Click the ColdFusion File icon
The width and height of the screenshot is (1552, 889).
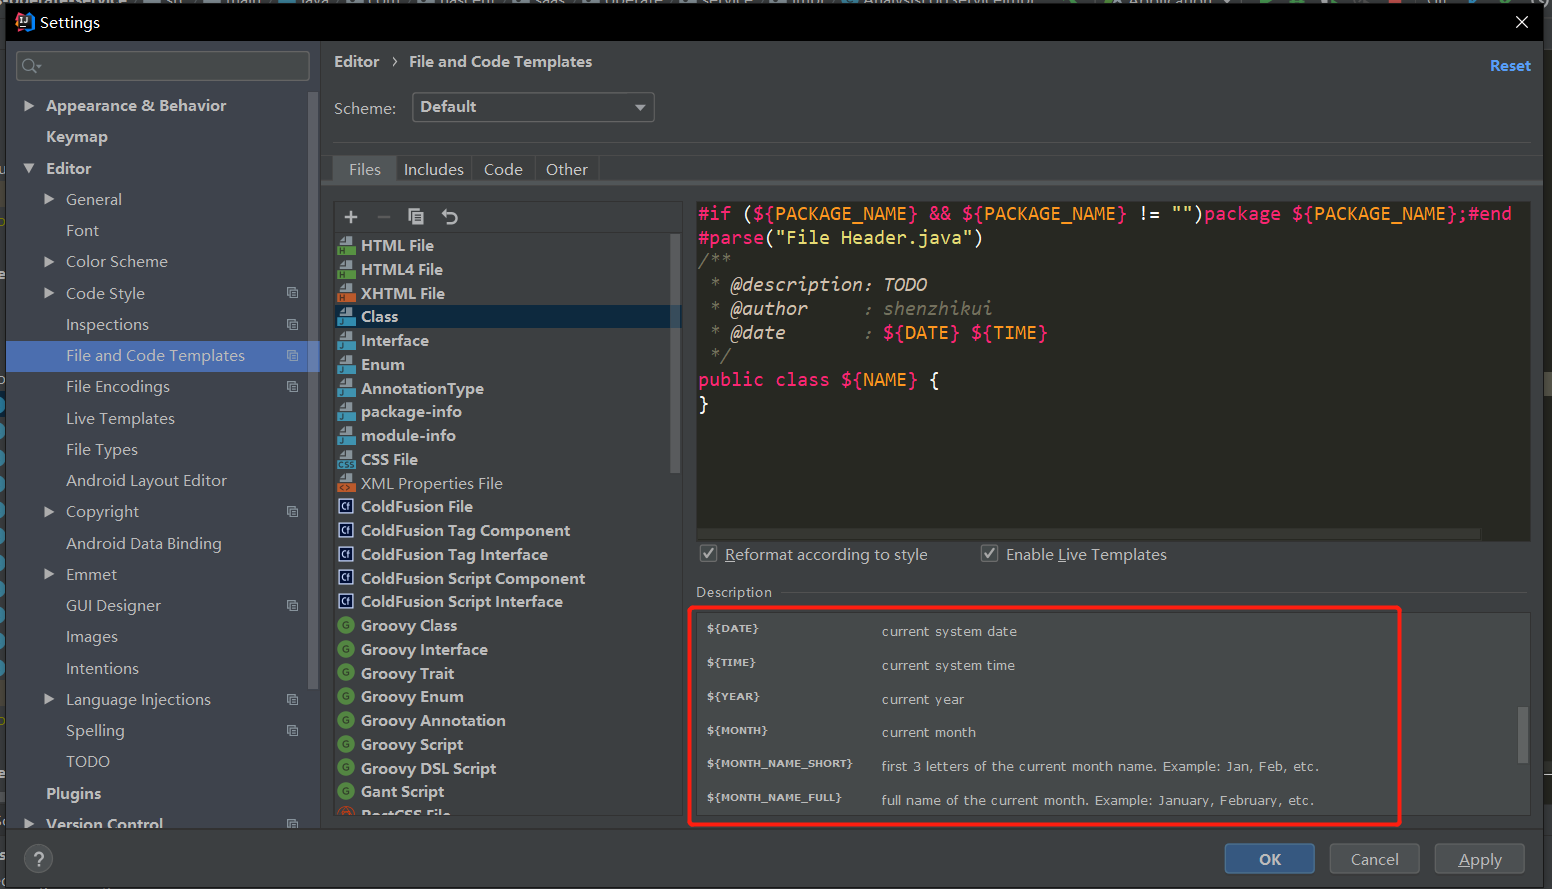pyautogui.click(x=346, y=506)
